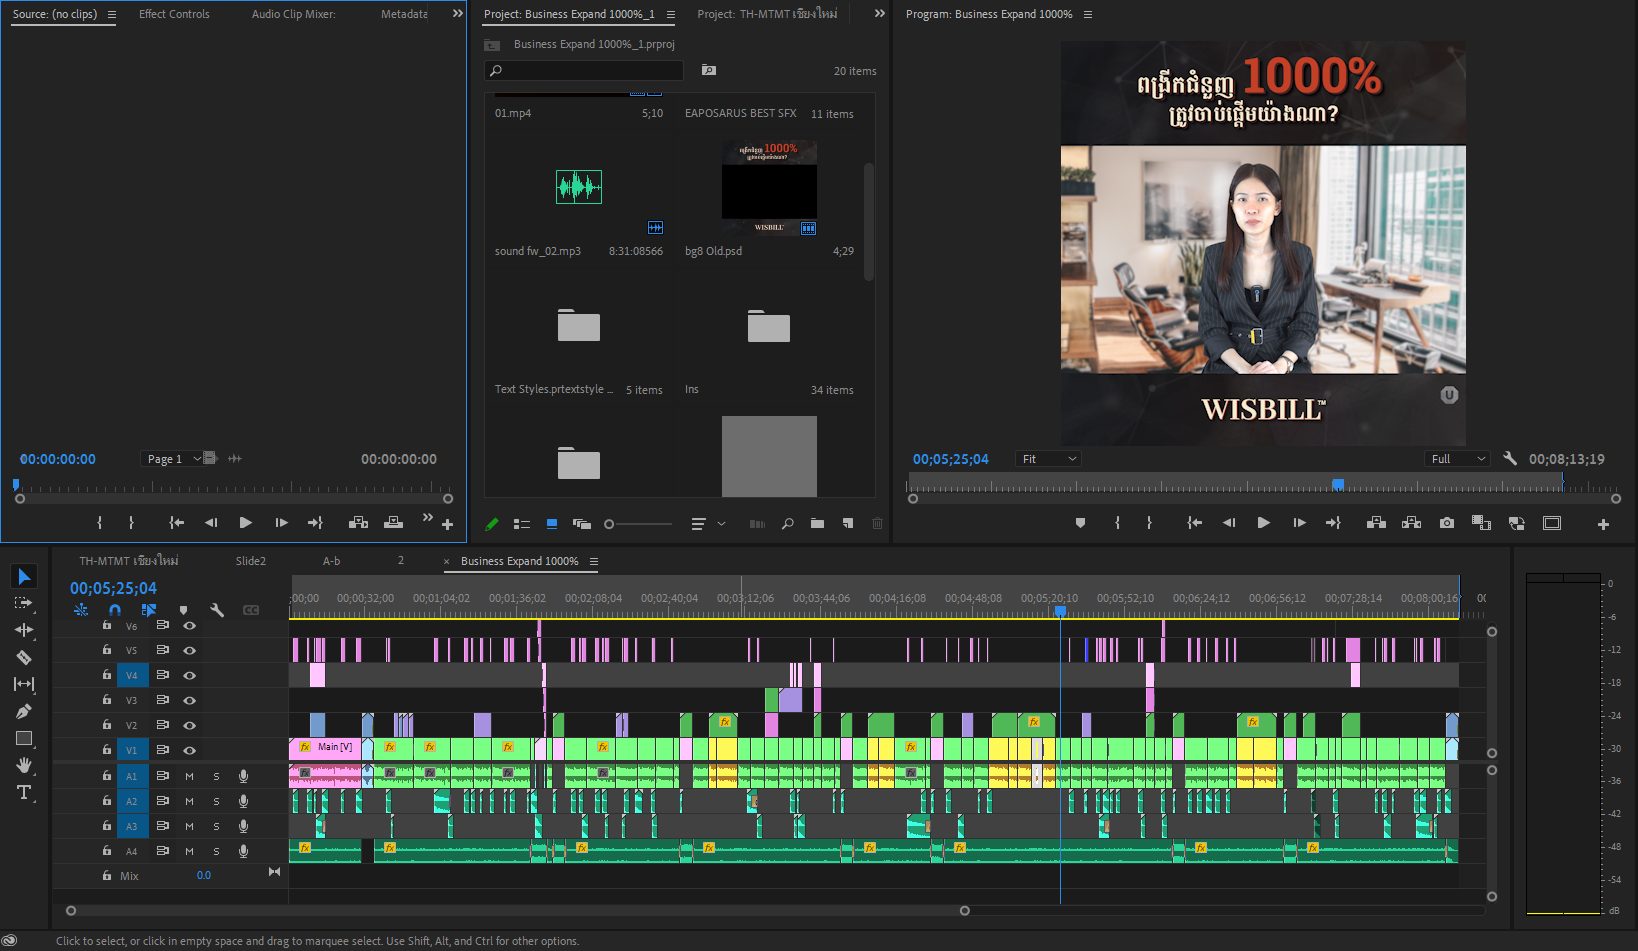The width and height of the screenshot is (1638, 951).
Task: Open the Full playback resolution dropdown
Action: [x=1457, y=459]
